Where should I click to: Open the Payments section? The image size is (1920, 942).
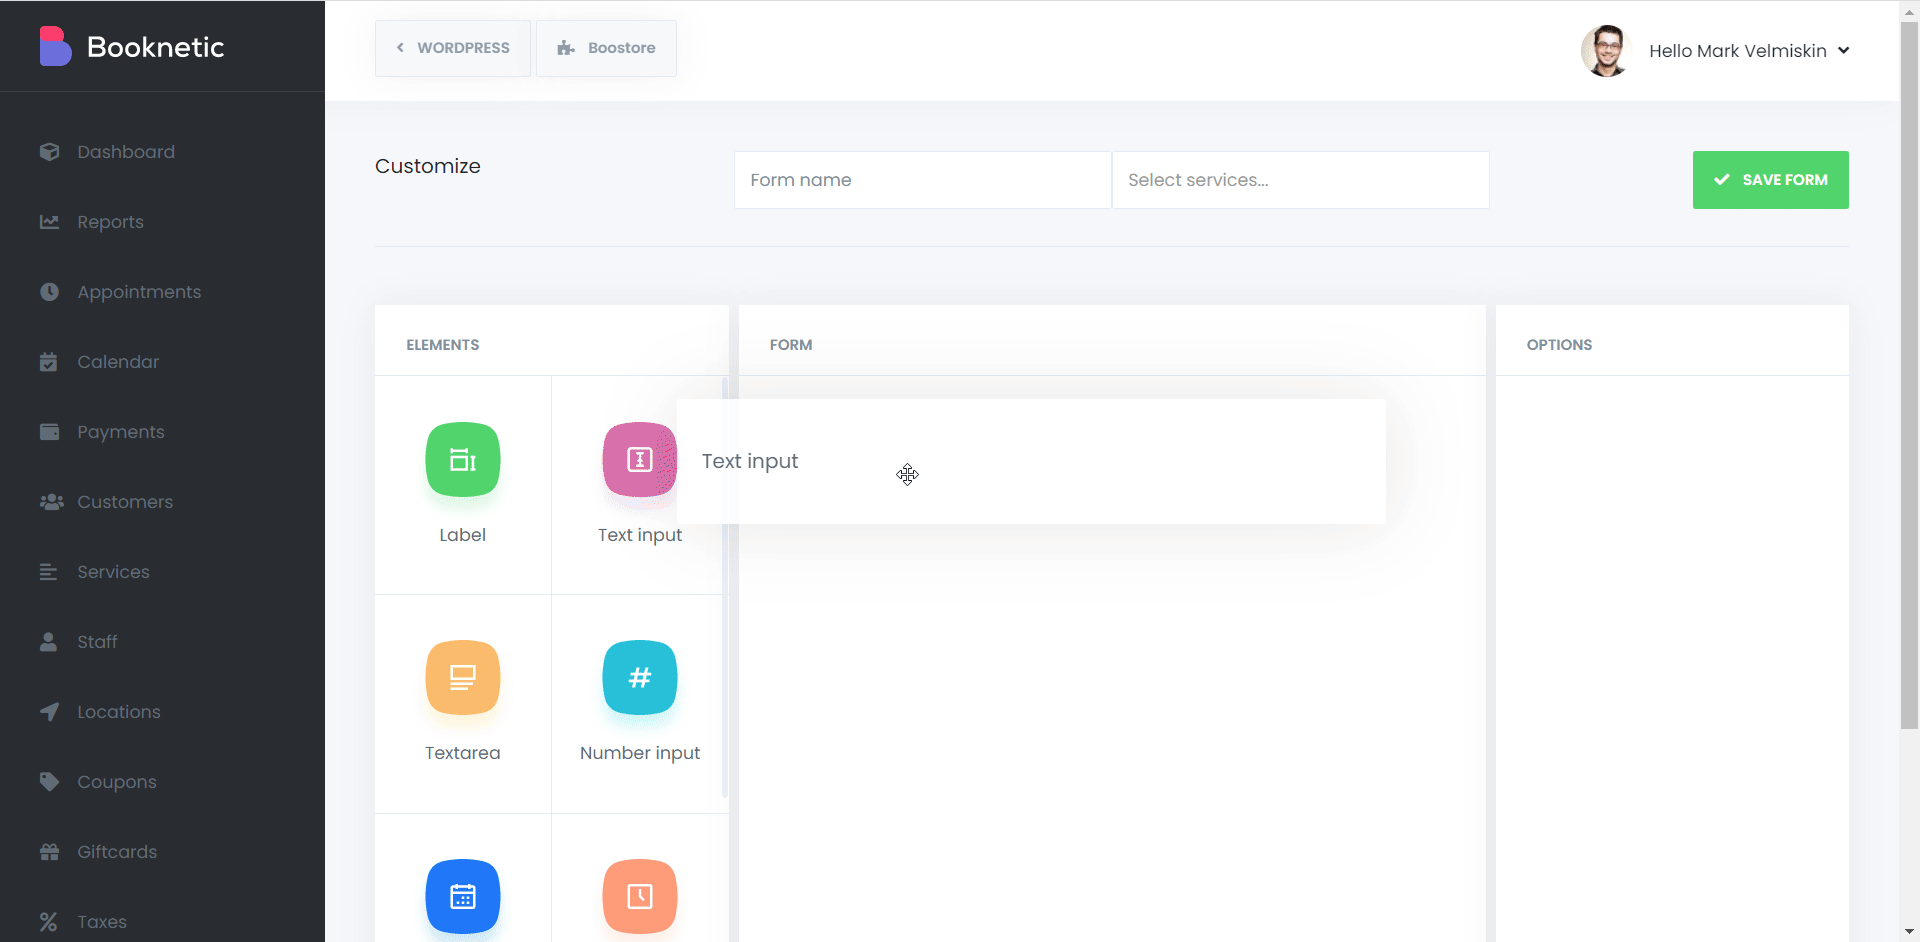point(121,431)
